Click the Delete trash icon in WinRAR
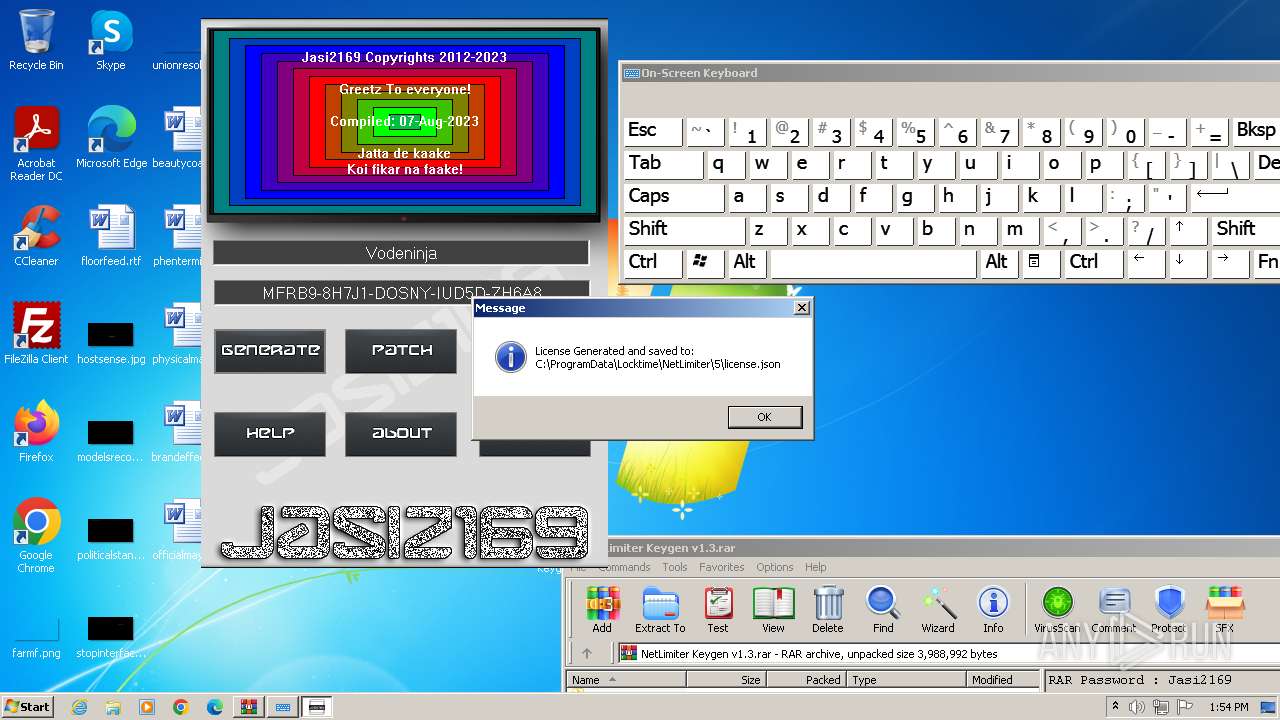1280x720 pixels. point(827,610)
